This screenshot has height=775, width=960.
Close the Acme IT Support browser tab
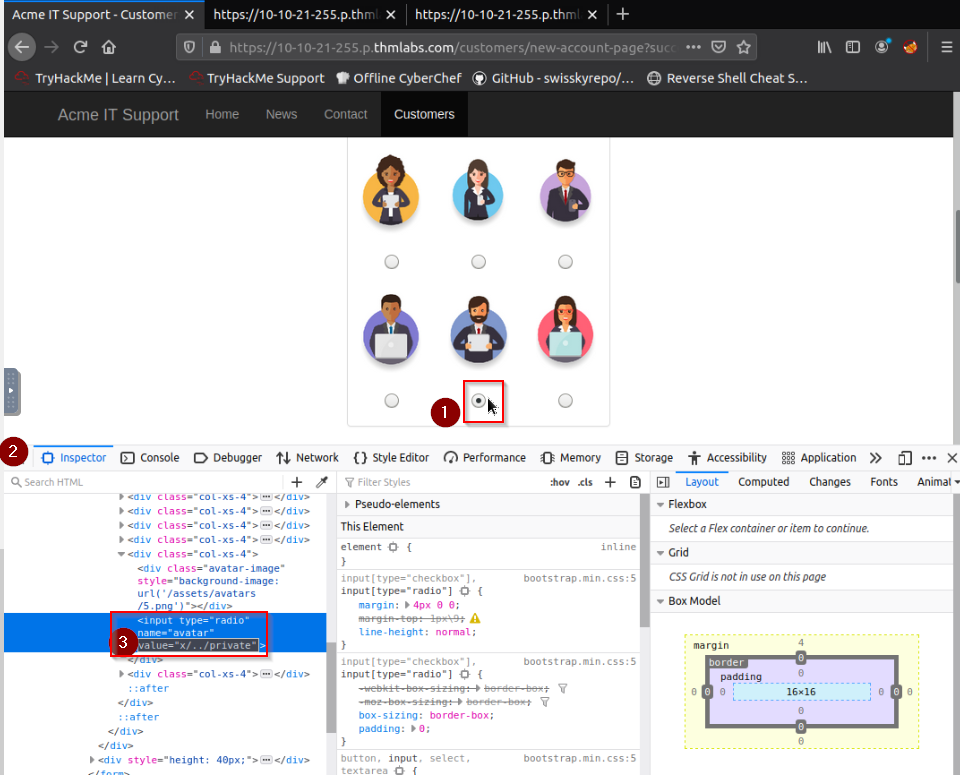[x=190, y=15]
